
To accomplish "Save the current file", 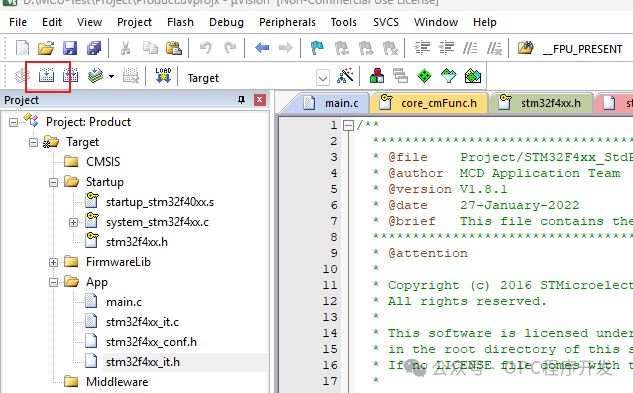I will pyautogui.click(x=70, y=48).
